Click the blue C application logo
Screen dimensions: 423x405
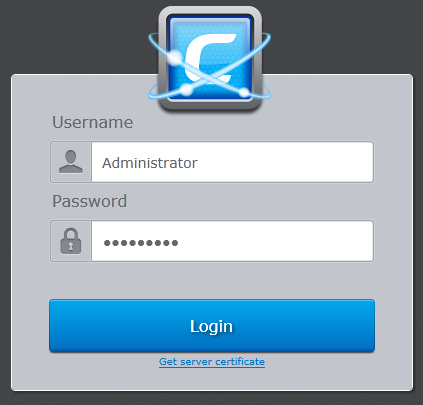tap(210, 58)
